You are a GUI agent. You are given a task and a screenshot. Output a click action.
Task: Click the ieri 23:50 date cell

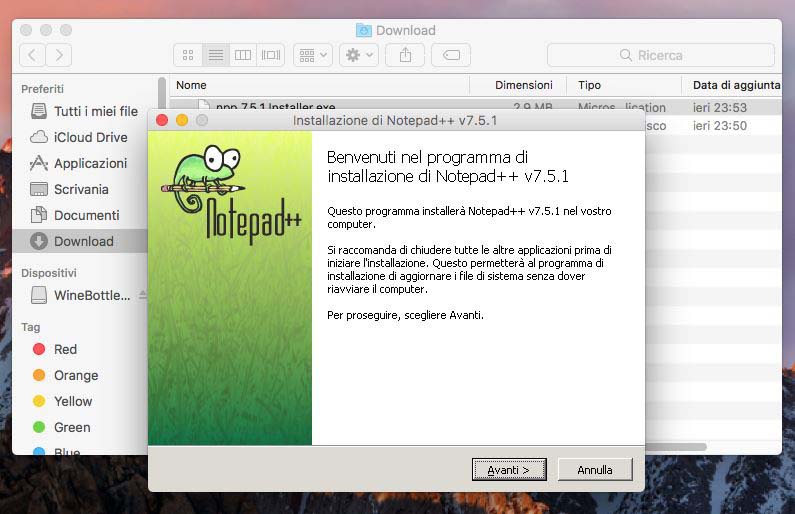[719, 126]
